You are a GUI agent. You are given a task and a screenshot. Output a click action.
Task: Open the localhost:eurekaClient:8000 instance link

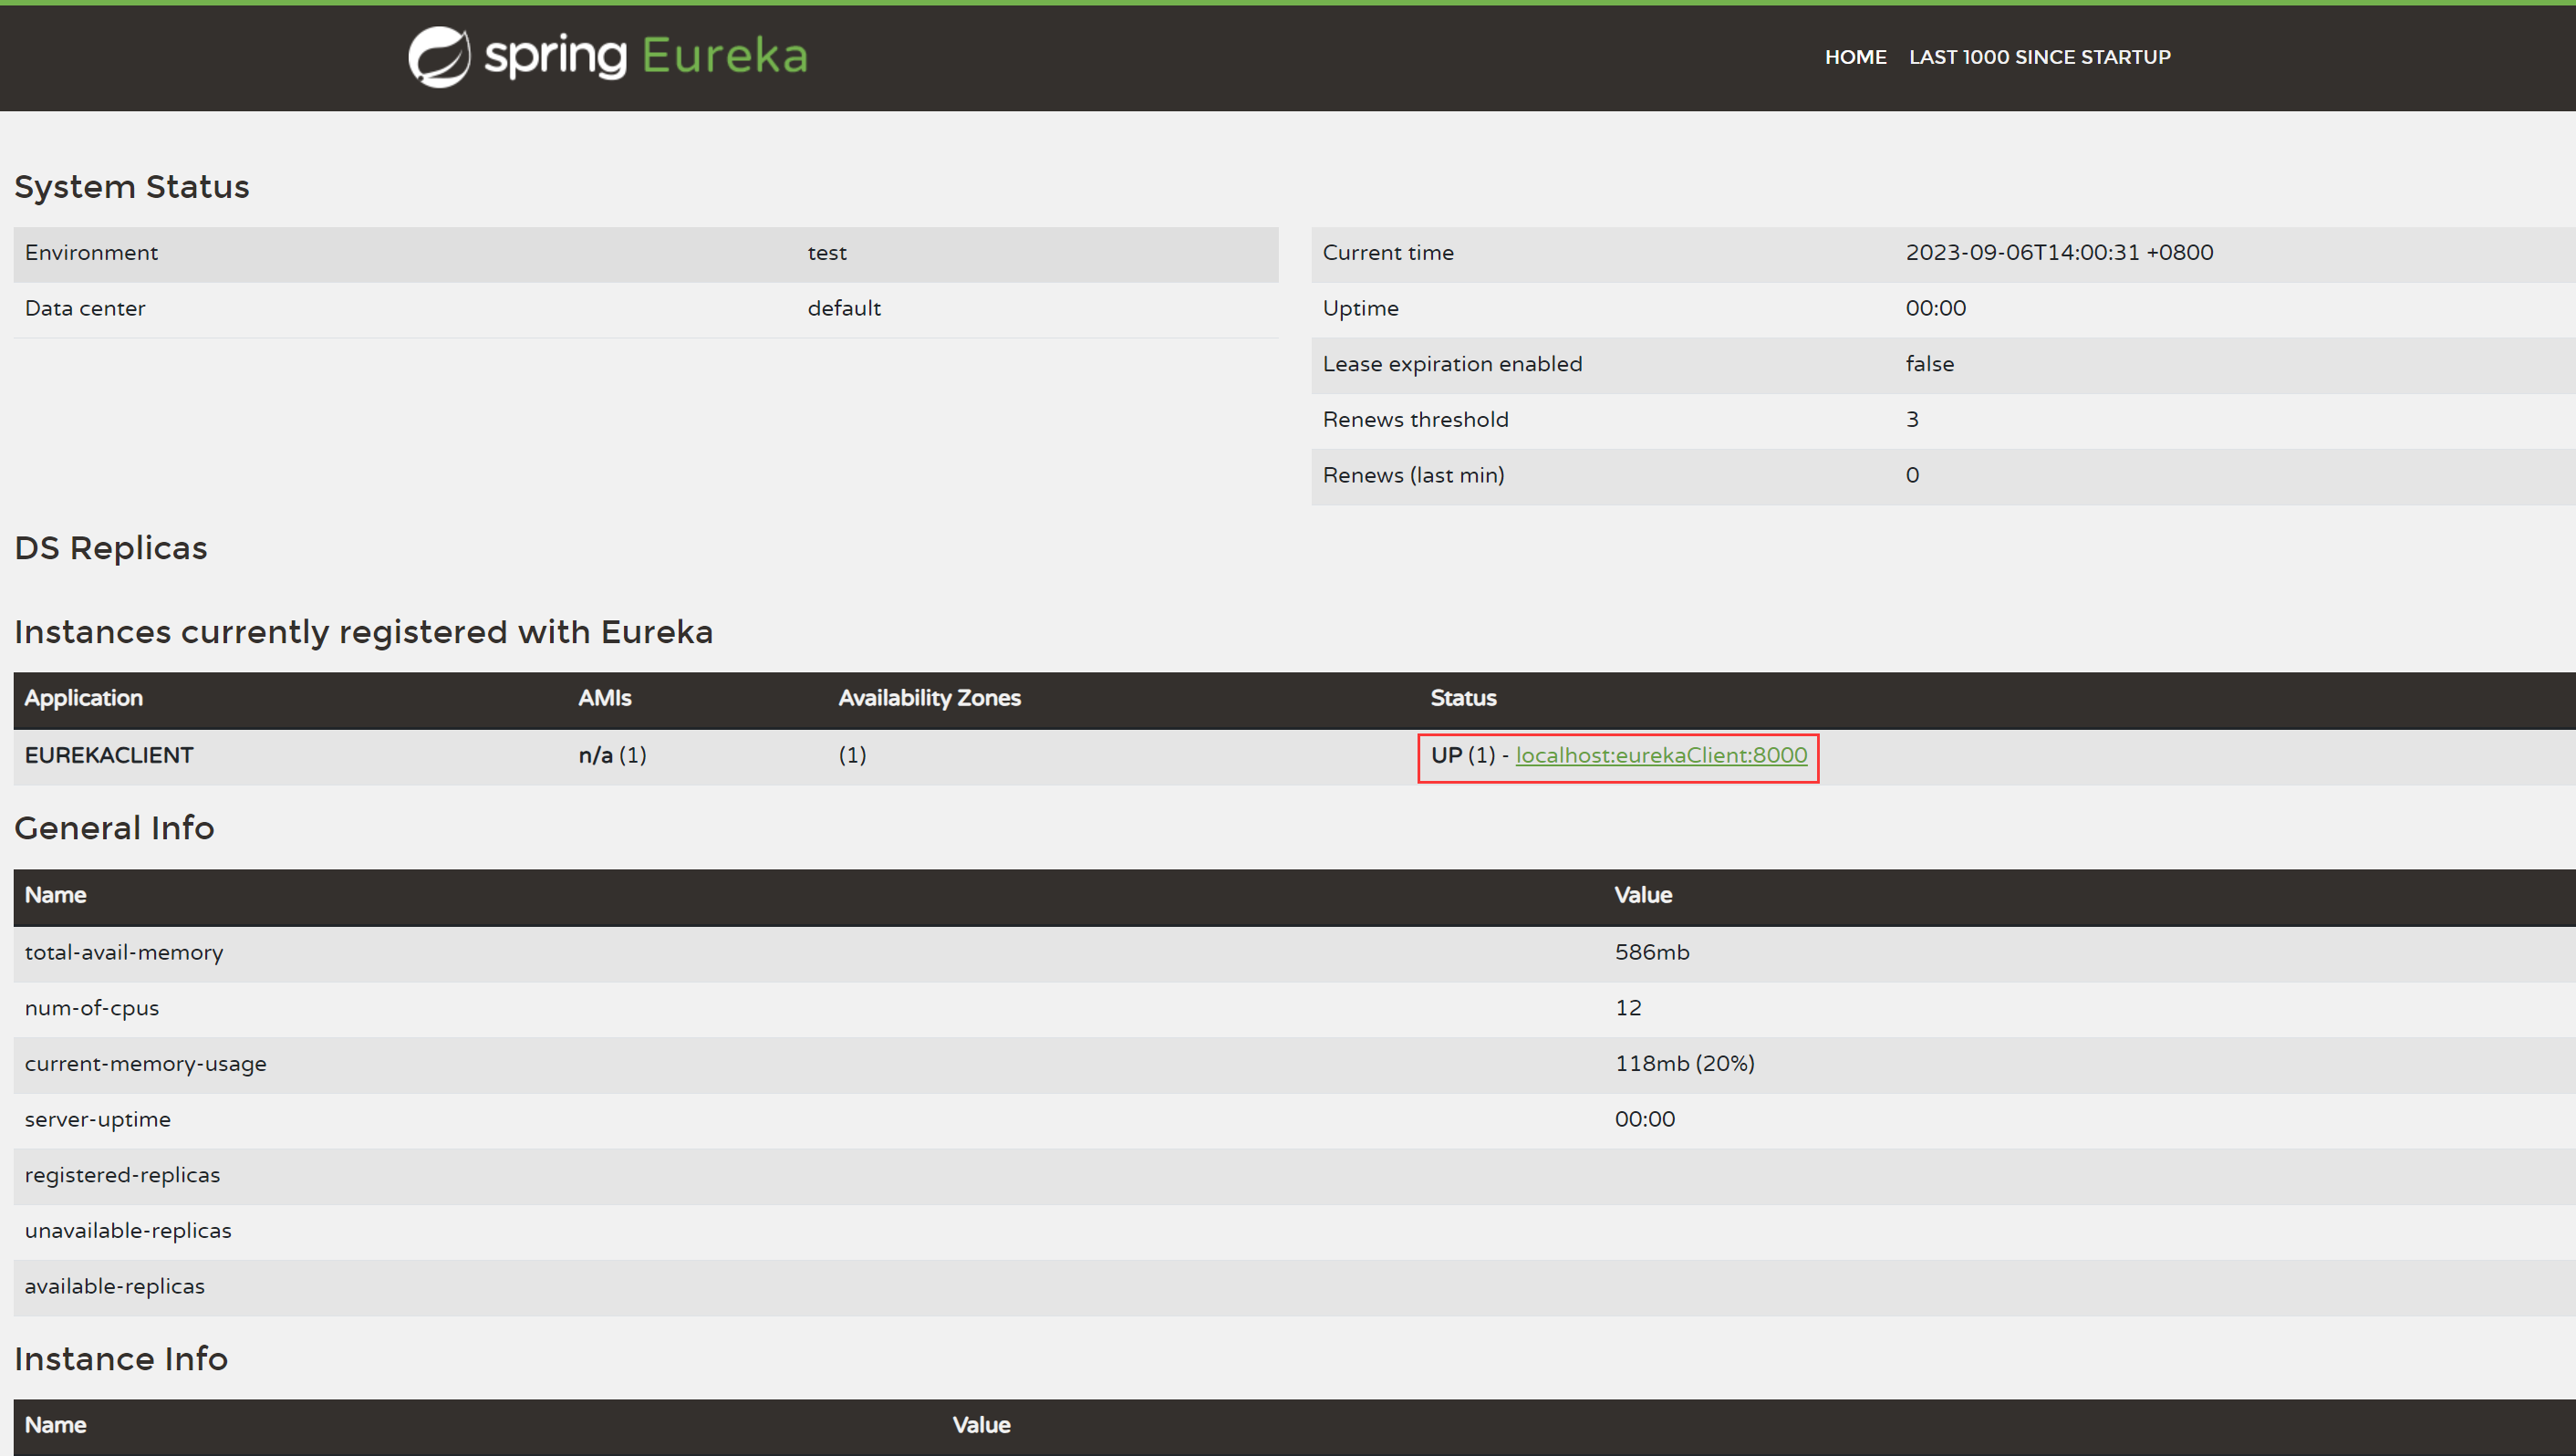[1661, 755]
